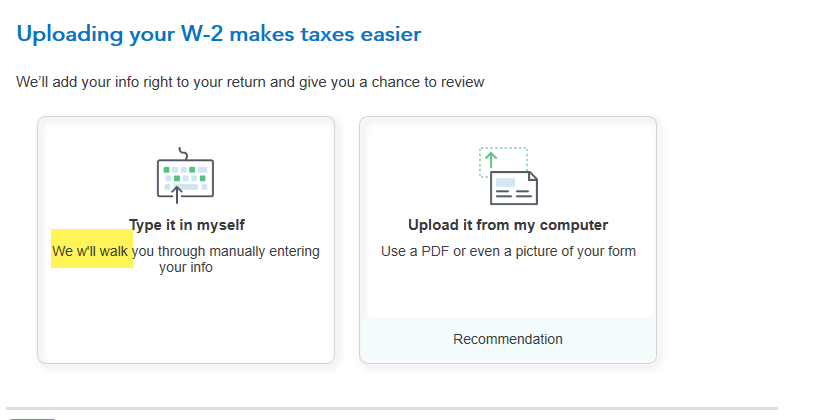815x420 pixels.
Task: Click the green upward arrow in the dotted box
Action: coord(490,160)
